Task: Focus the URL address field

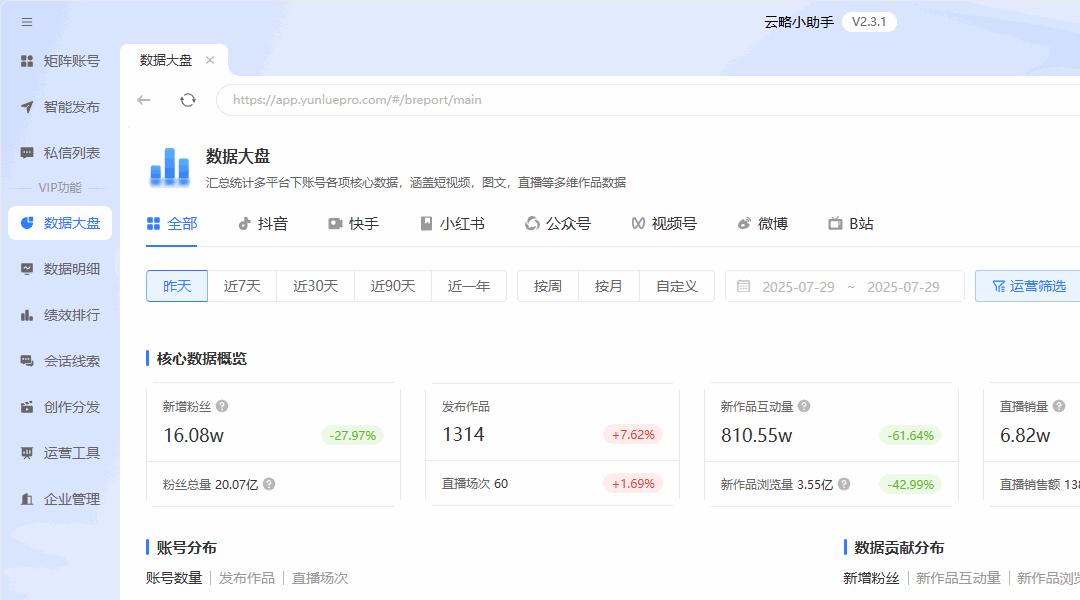Action: pyautogui.click(x=647, y=100)
